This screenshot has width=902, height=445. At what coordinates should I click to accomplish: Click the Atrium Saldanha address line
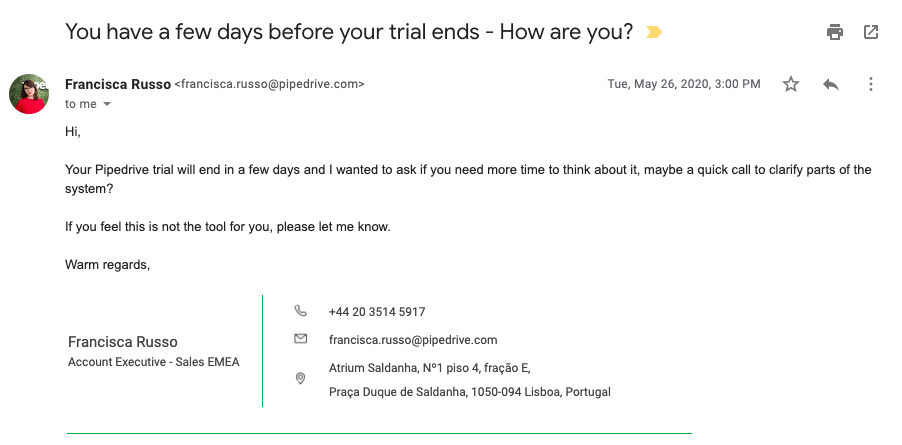click(x=430, y=367)
